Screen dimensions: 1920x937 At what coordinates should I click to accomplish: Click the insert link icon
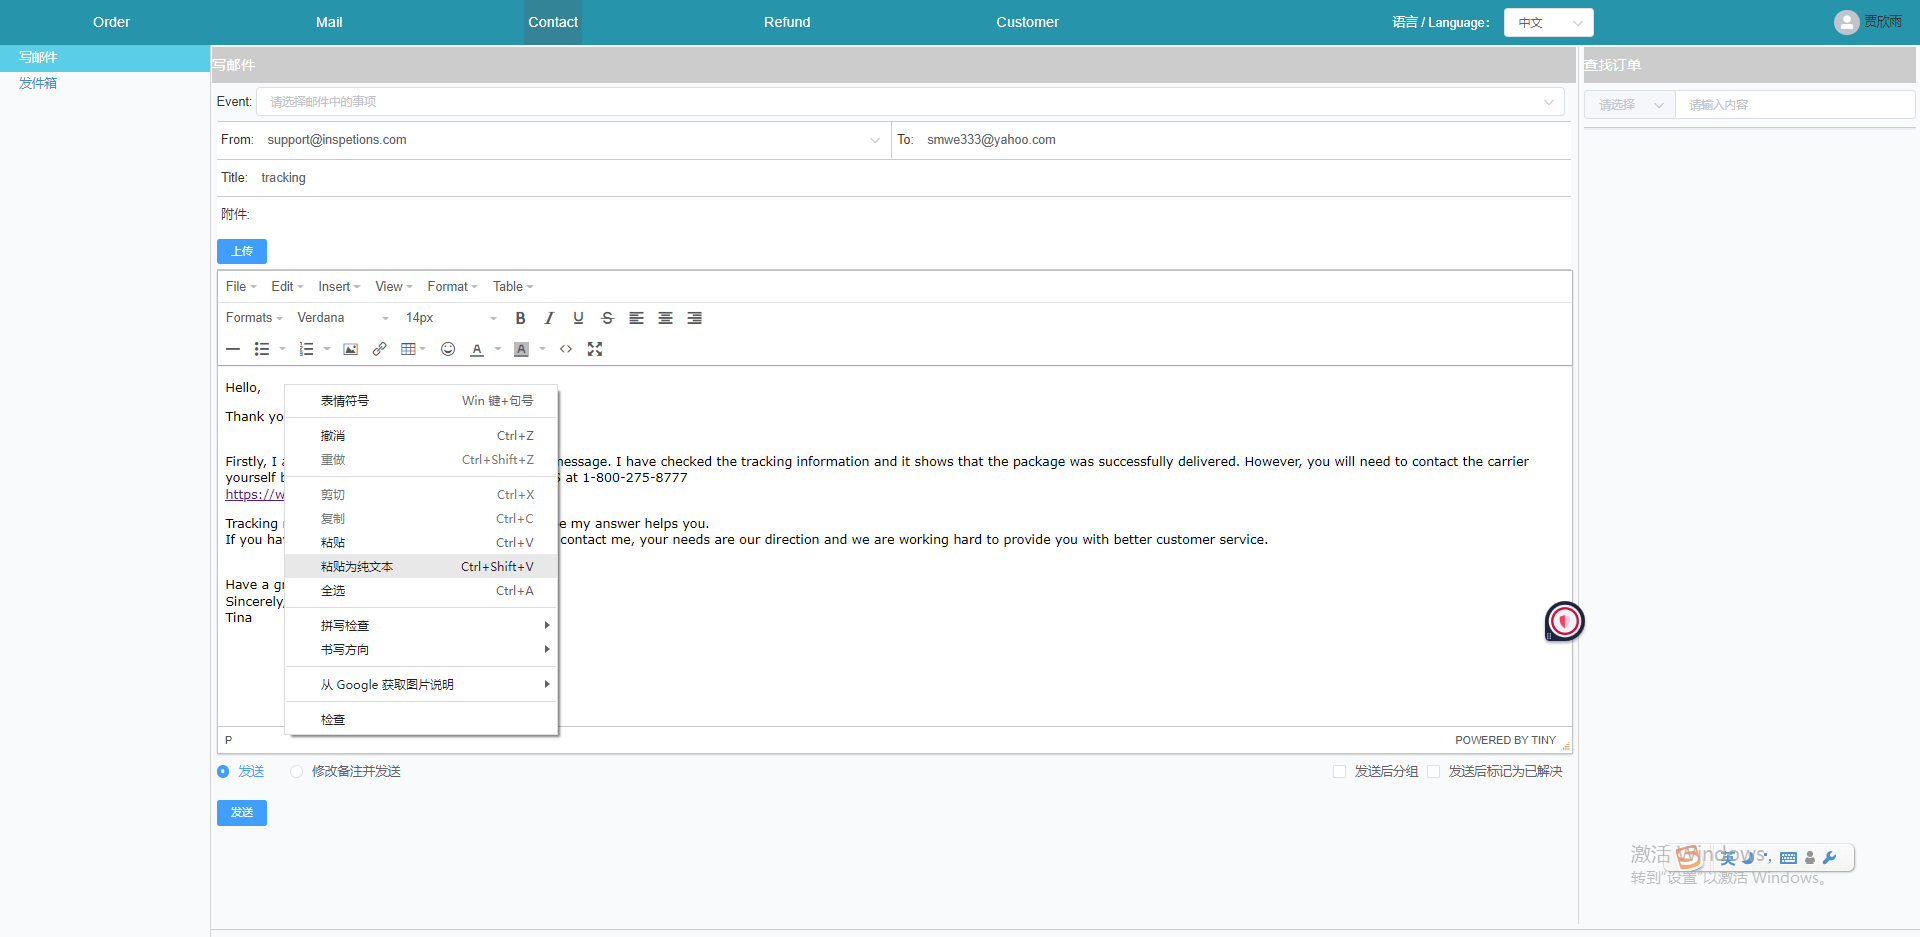coord(379,349)
